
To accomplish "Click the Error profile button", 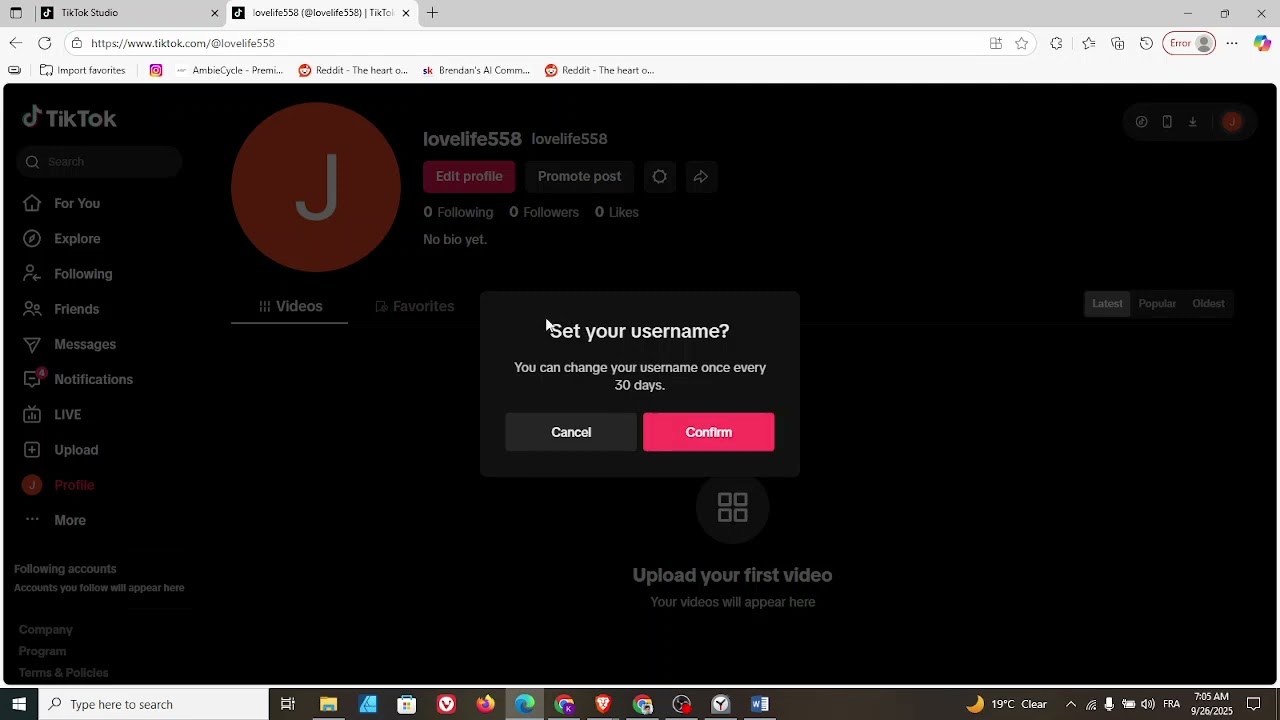I will (1189, 43).
